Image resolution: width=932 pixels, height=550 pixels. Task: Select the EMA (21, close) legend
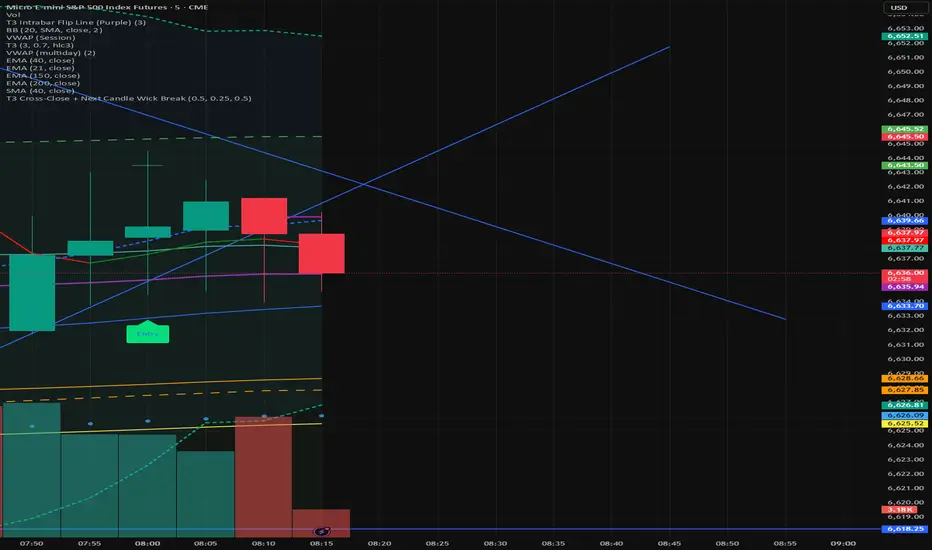coord(40,68)
